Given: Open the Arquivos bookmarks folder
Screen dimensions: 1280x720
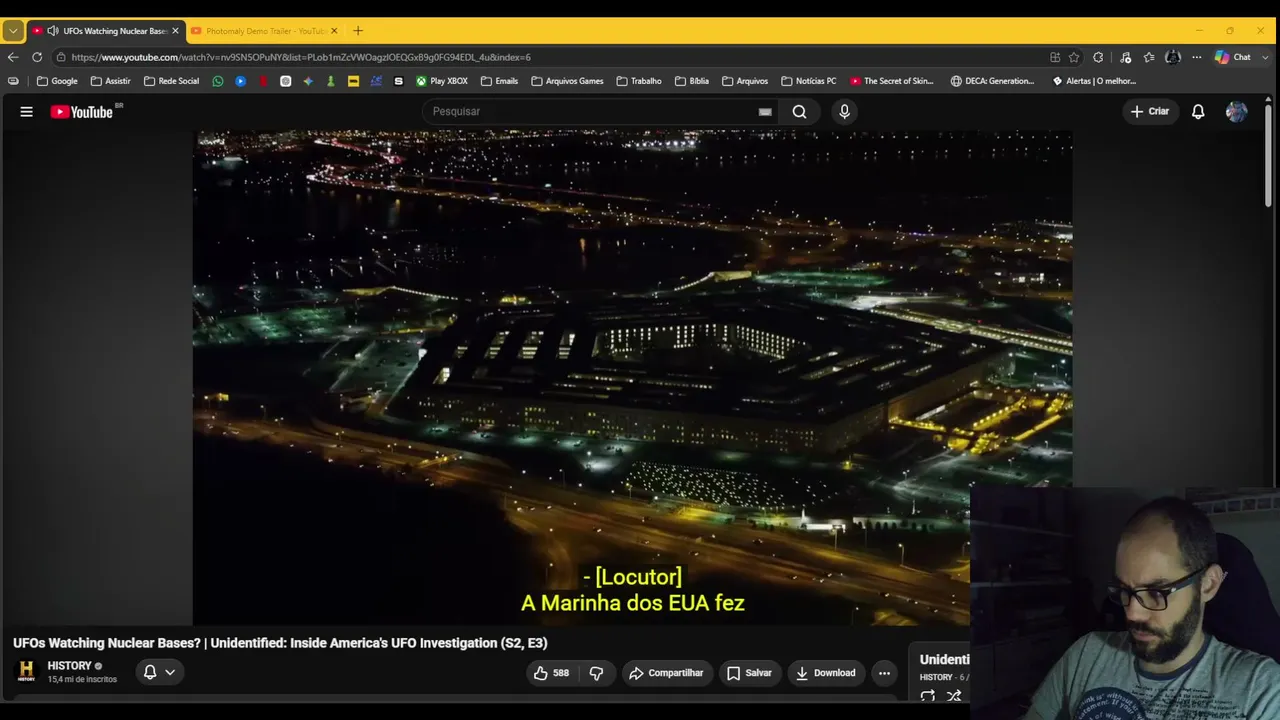Looking at the screenshot, I should (744, 81).
